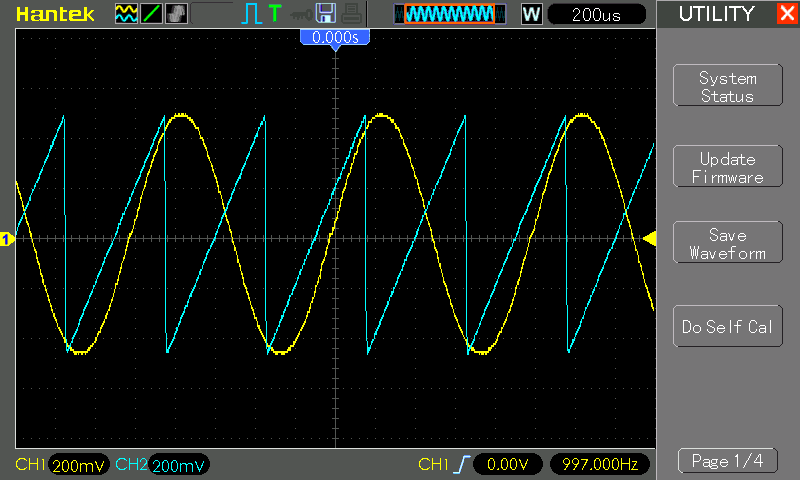Close the UTILITY menu with red X

coord(788,13)
